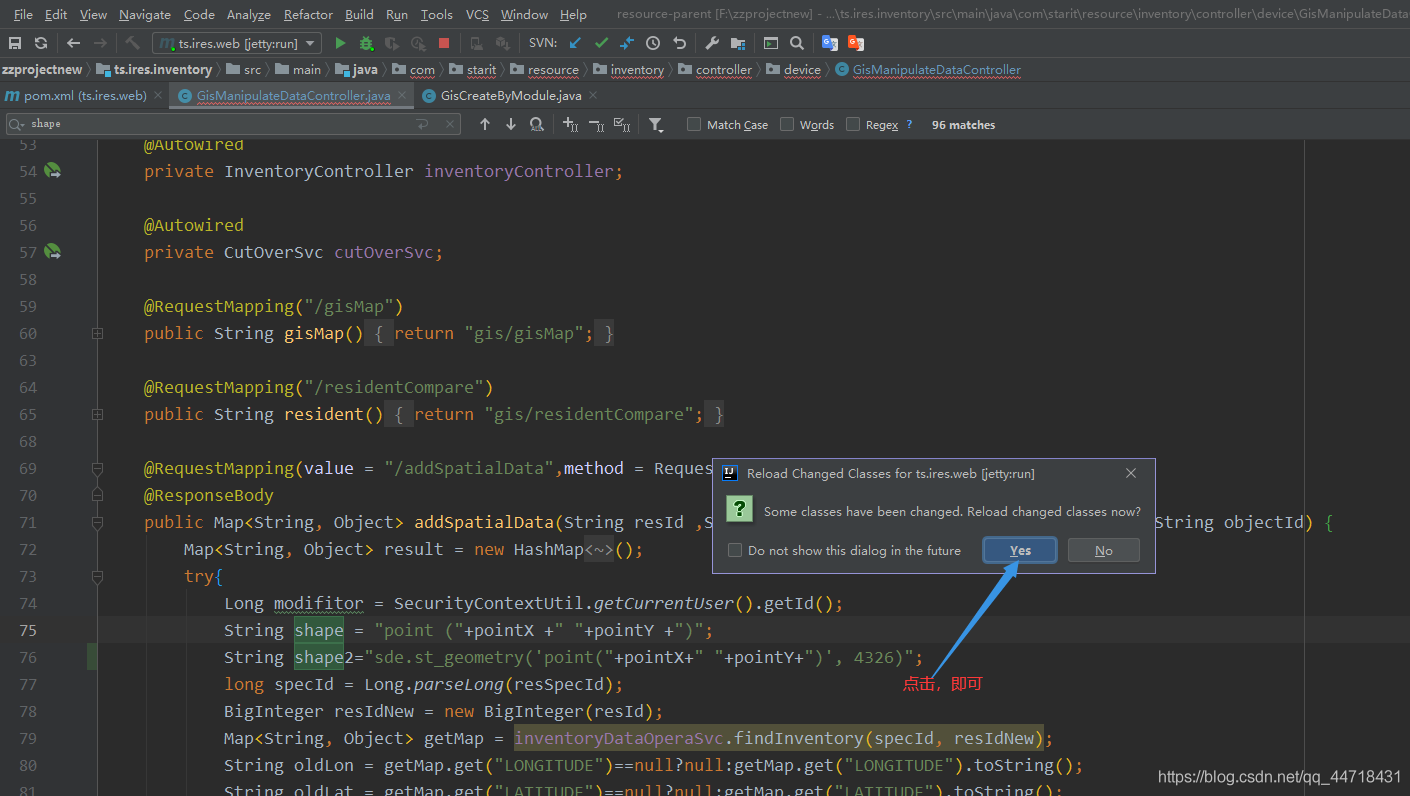This screenshot has height=796, width=1410.
Task: Open Settings via the wrench icon
Action: (x=712, y=43)
